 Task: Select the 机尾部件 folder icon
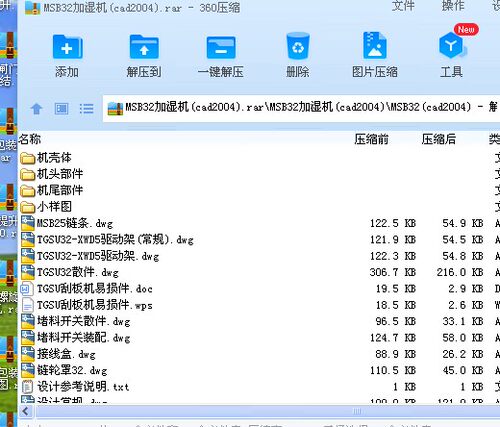click(x=27, y=191)
